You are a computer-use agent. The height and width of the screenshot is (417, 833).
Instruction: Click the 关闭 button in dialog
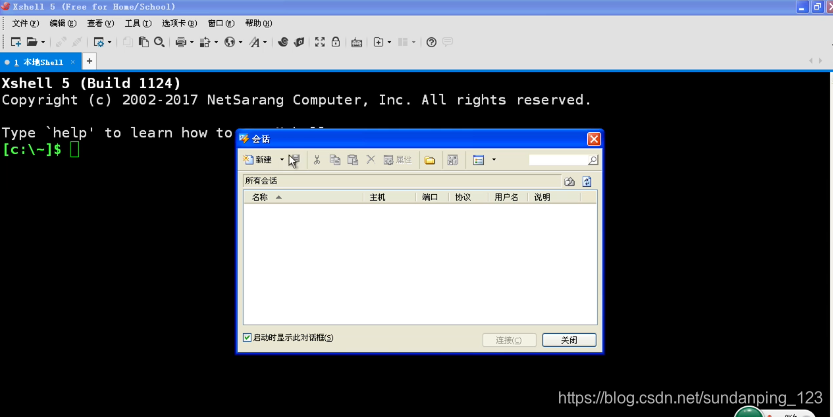(x=569, y=340)
